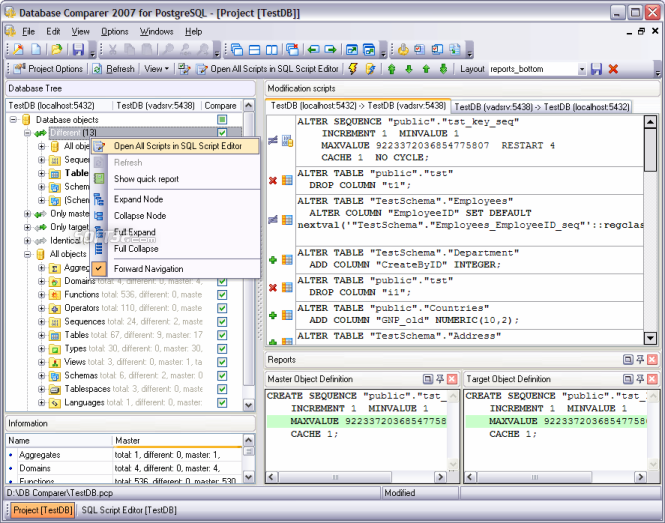This screenshot has width=665, height=523.
Task: Click the Modification scripts scroll down arrow
Action: [x=650, y=338]
